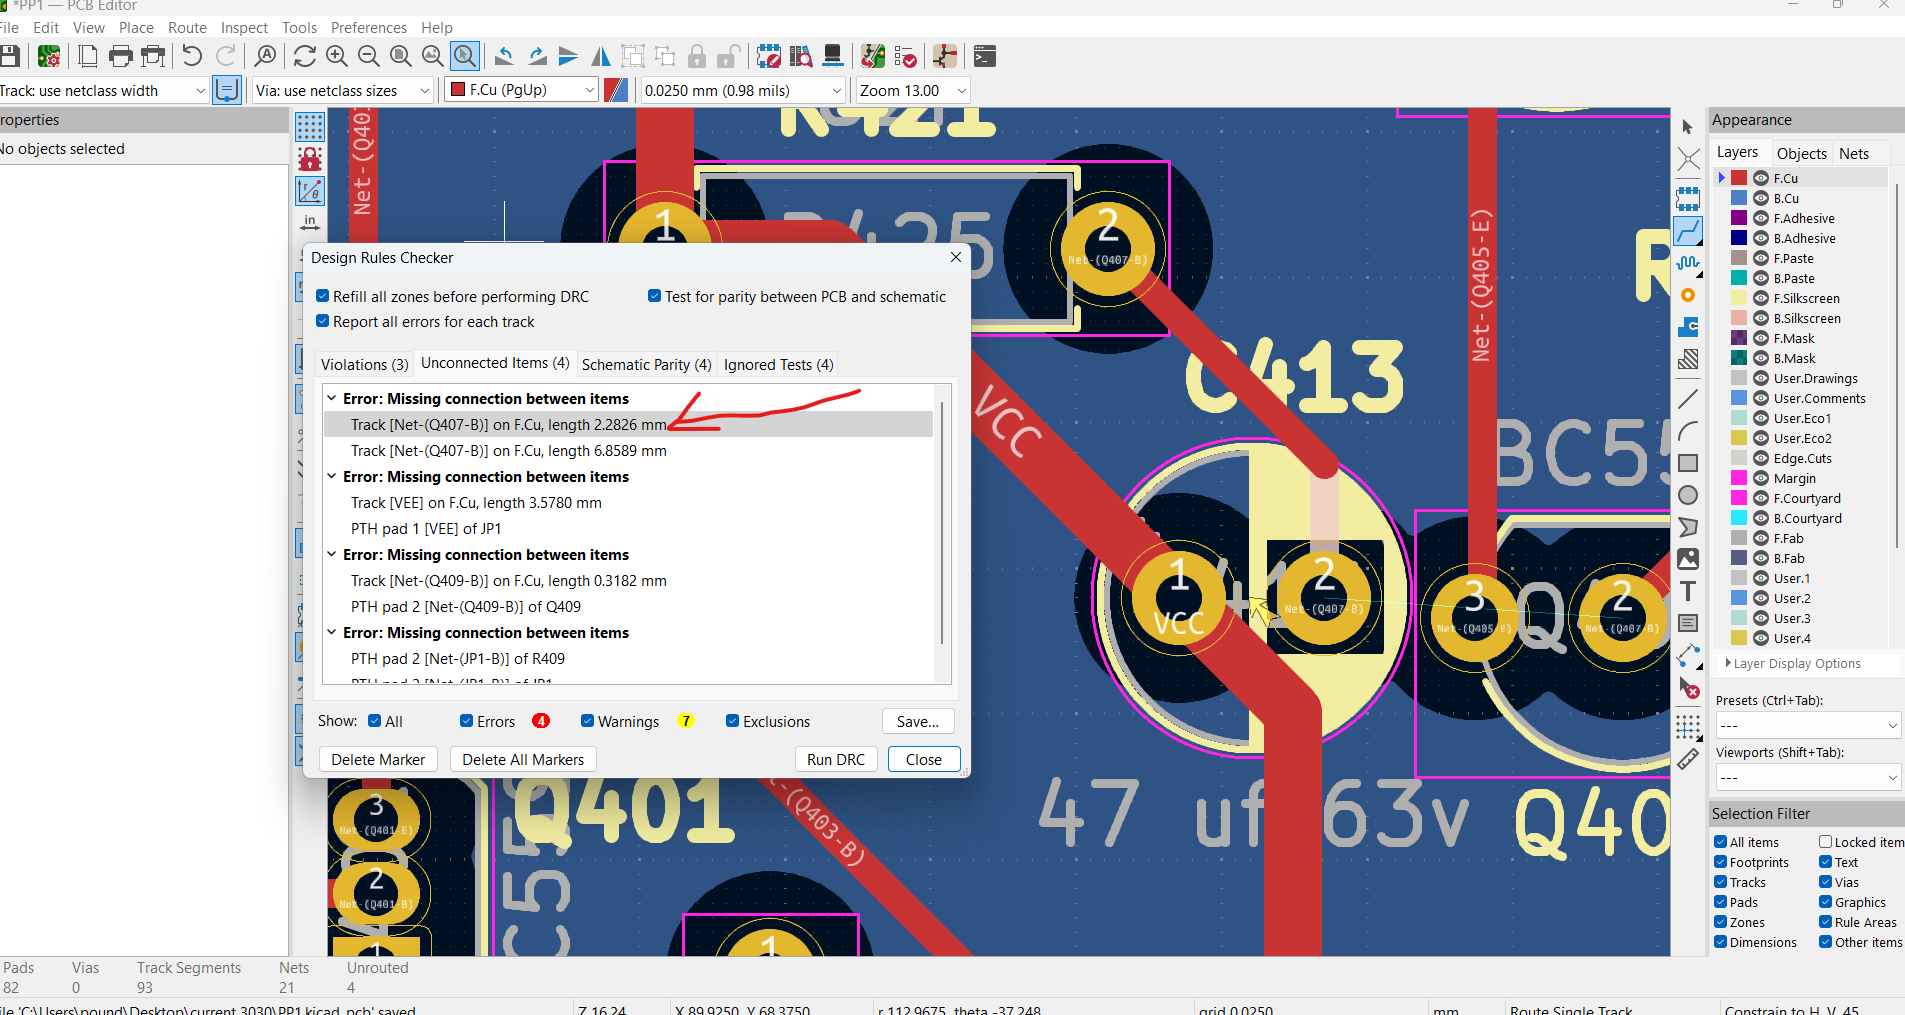Zoom out of the canvas
This screenshot has width=1905, height=1015.
369,56
